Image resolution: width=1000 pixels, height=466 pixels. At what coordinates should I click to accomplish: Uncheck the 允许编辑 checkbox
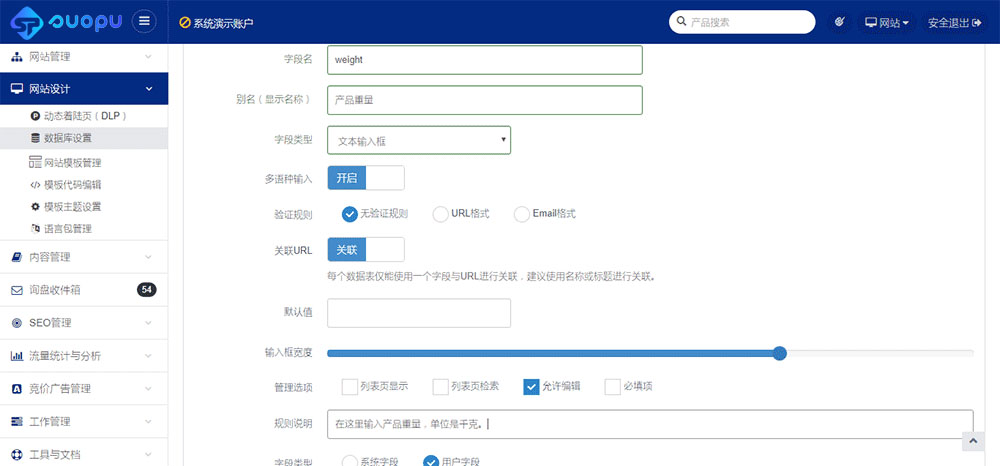[x=531, y=386]
